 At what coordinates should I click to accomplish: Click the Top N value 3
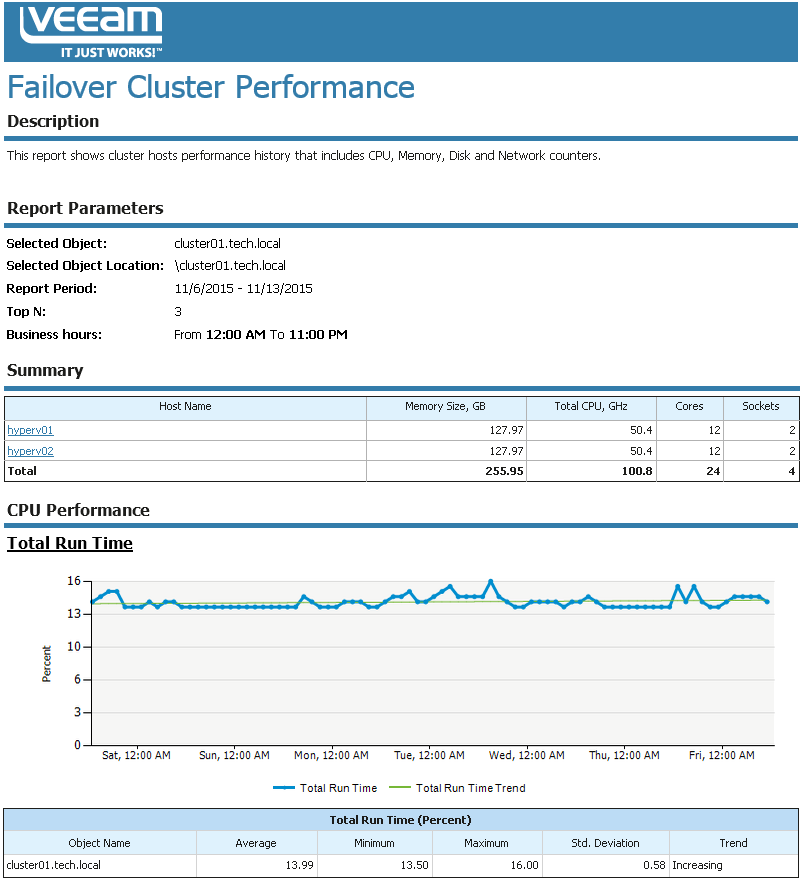tap(178, 312)
